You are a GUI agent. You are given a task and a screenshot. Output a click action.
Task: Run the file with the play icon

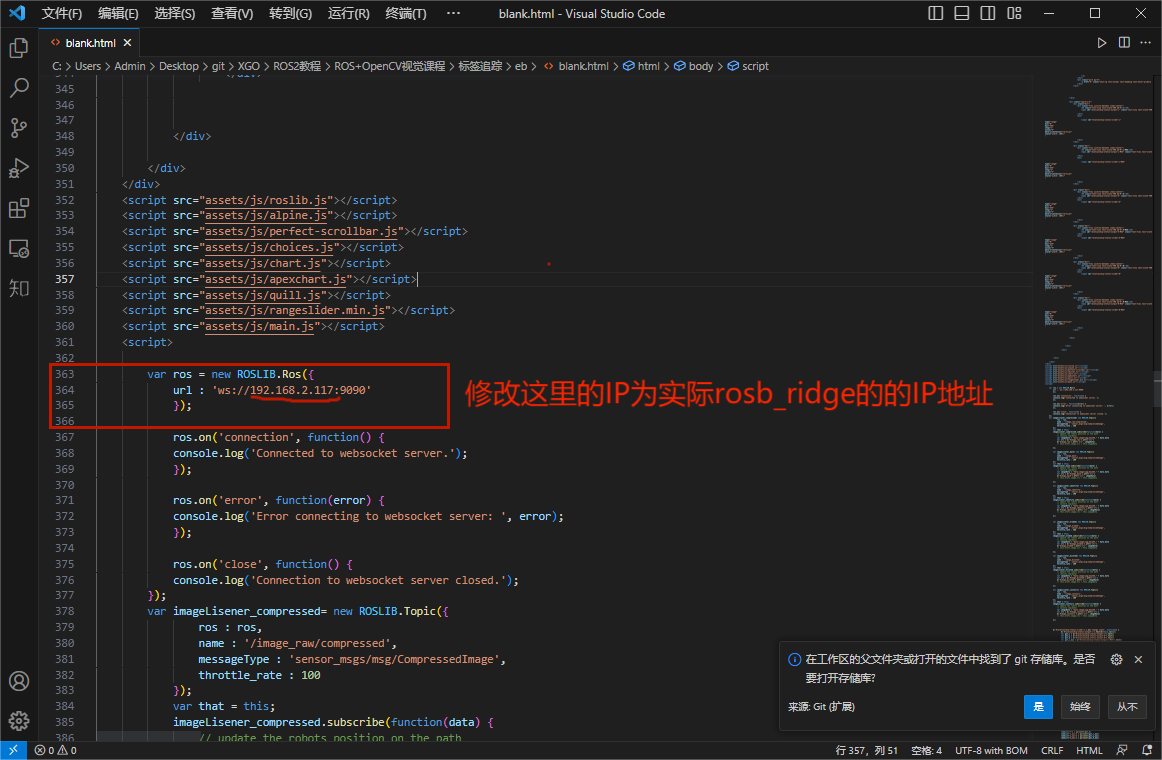tap(1102, 43)
